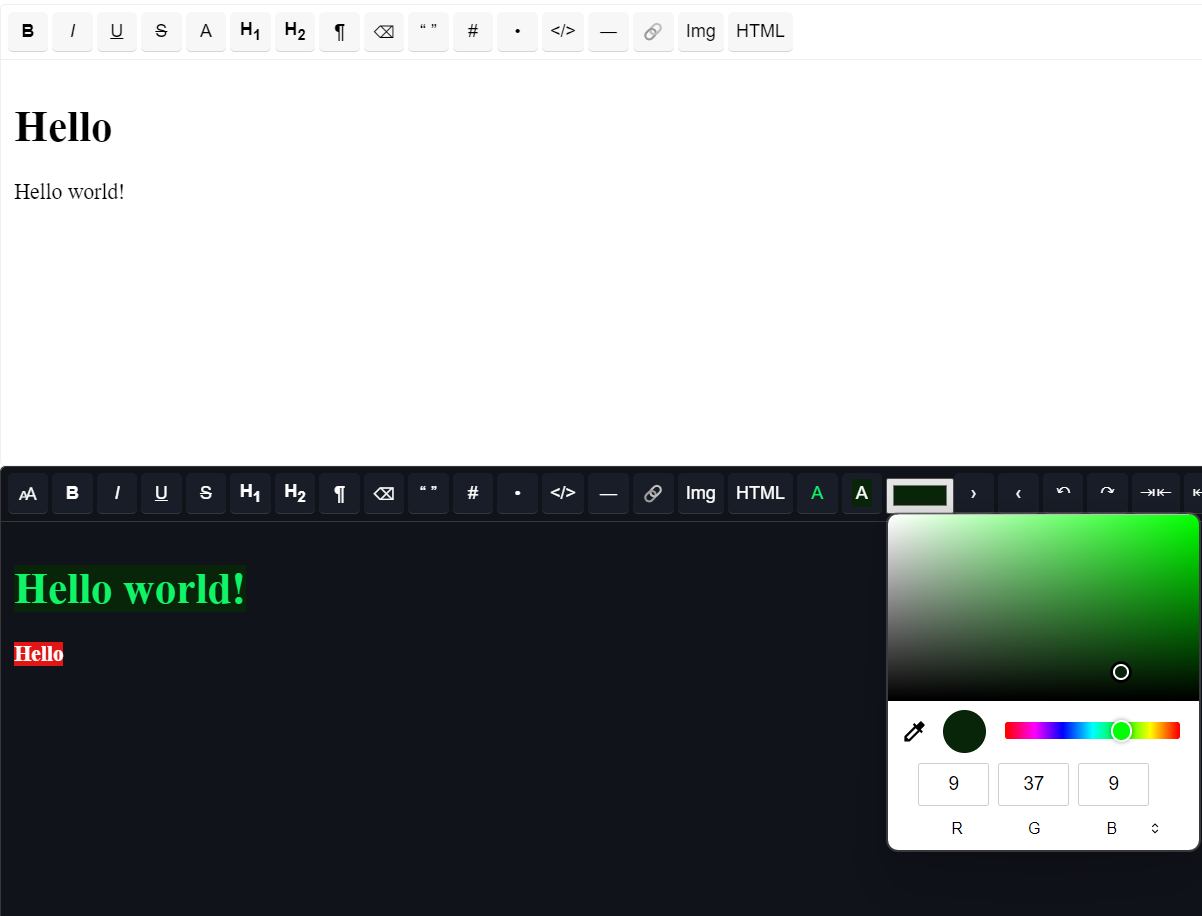This screenshot has height=916, width=1202.
Task: Click the red-highlighted 'Hello' text in the dark editor
Action: coord(39,654)
